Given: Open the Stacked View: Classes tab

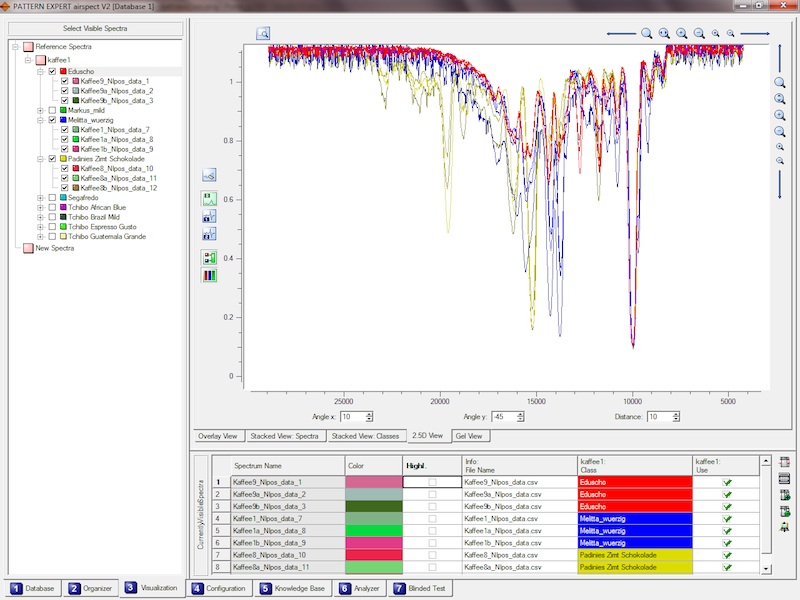Looking at the screenshot, I should pyautogui.click(x=365, y=436).
